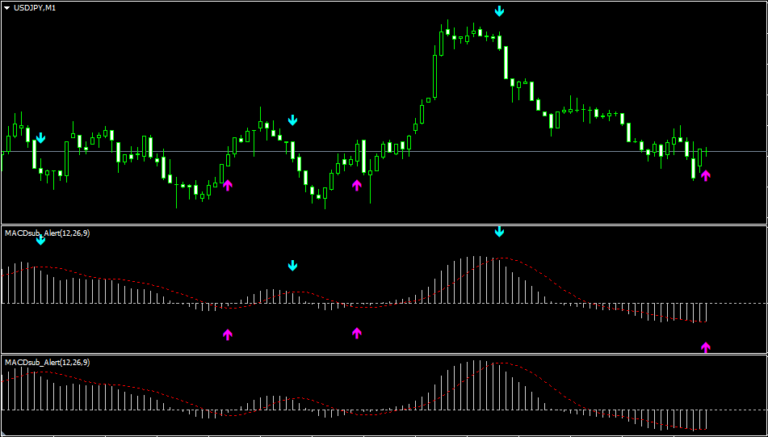Click MACDsub_Alert label in upper indicator window

coord(46,233)
